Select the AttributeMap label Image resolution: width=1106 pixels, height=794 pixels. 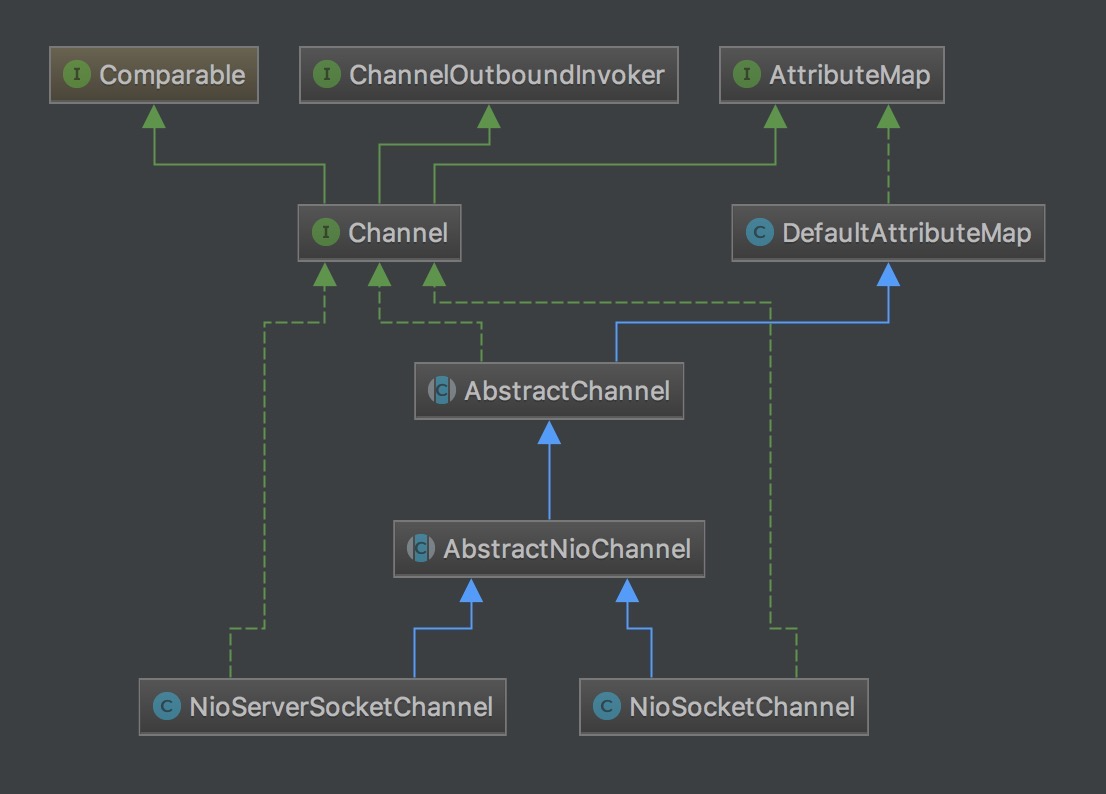pos(849,75)
